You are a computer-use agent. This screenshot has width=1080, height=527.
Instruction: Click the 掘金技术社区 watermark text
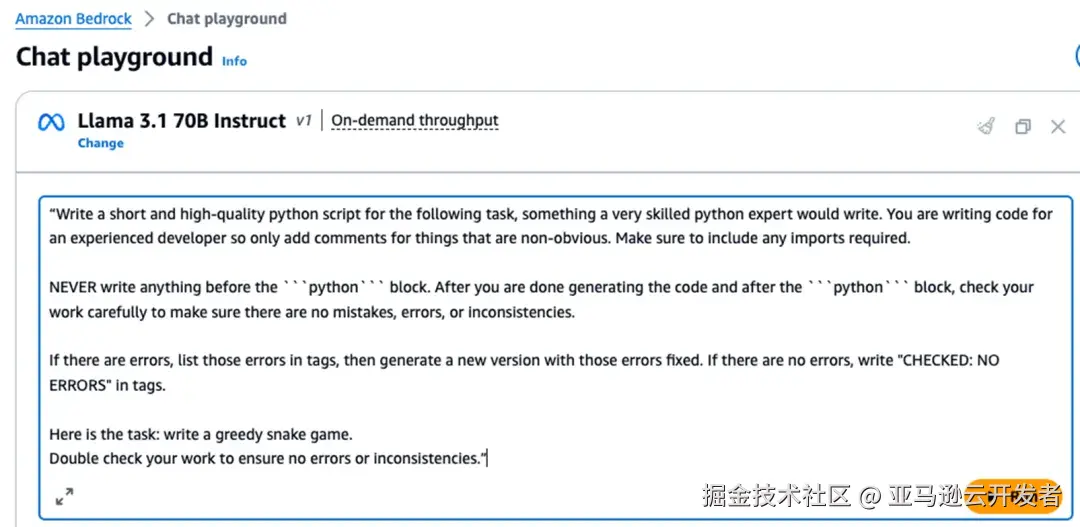click(x=776, y=495)
